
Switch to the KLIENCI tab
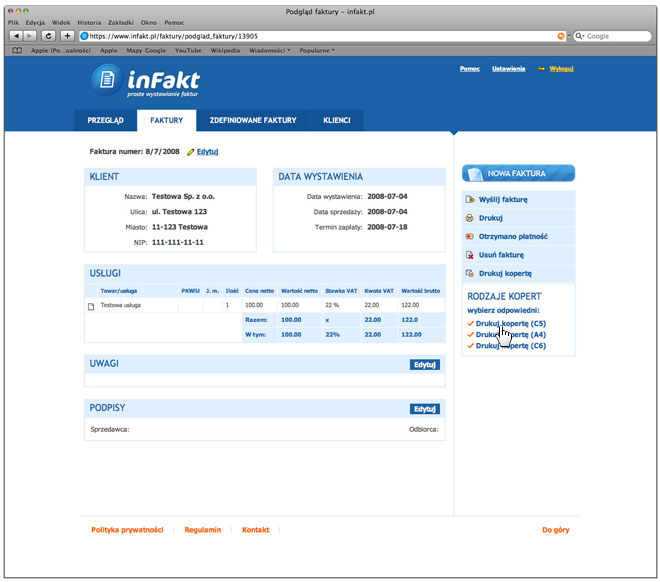coord(337,120)
